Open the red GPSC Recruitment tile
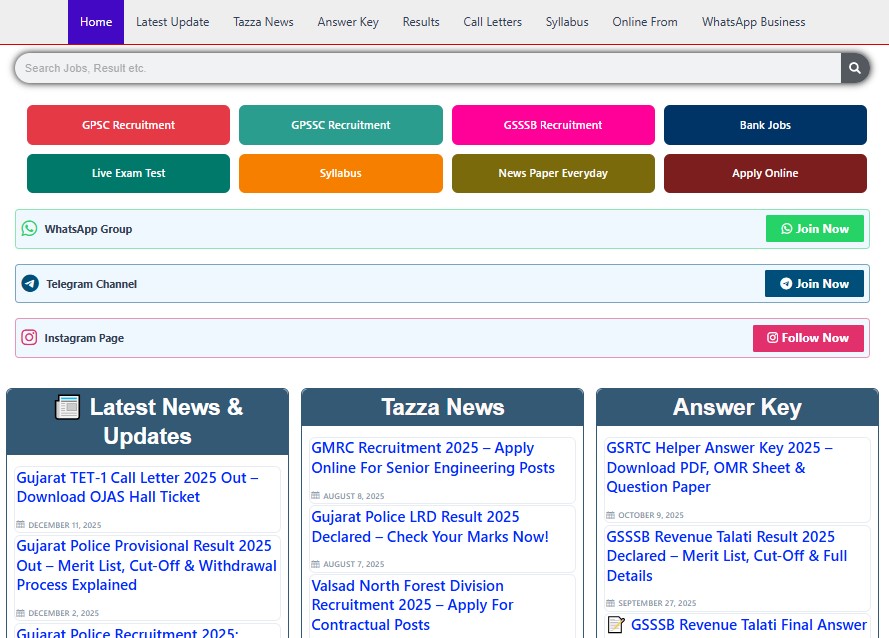Screen dimensions: 889x638 pos(128,125)
